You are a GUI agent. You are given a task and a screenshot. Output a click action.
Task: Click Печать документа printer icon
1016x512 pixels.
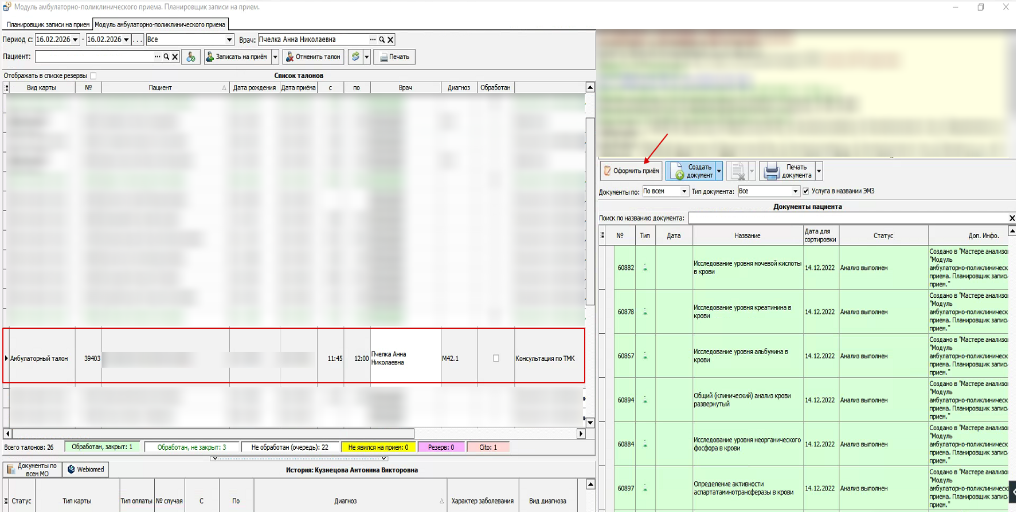coord(772,171)
